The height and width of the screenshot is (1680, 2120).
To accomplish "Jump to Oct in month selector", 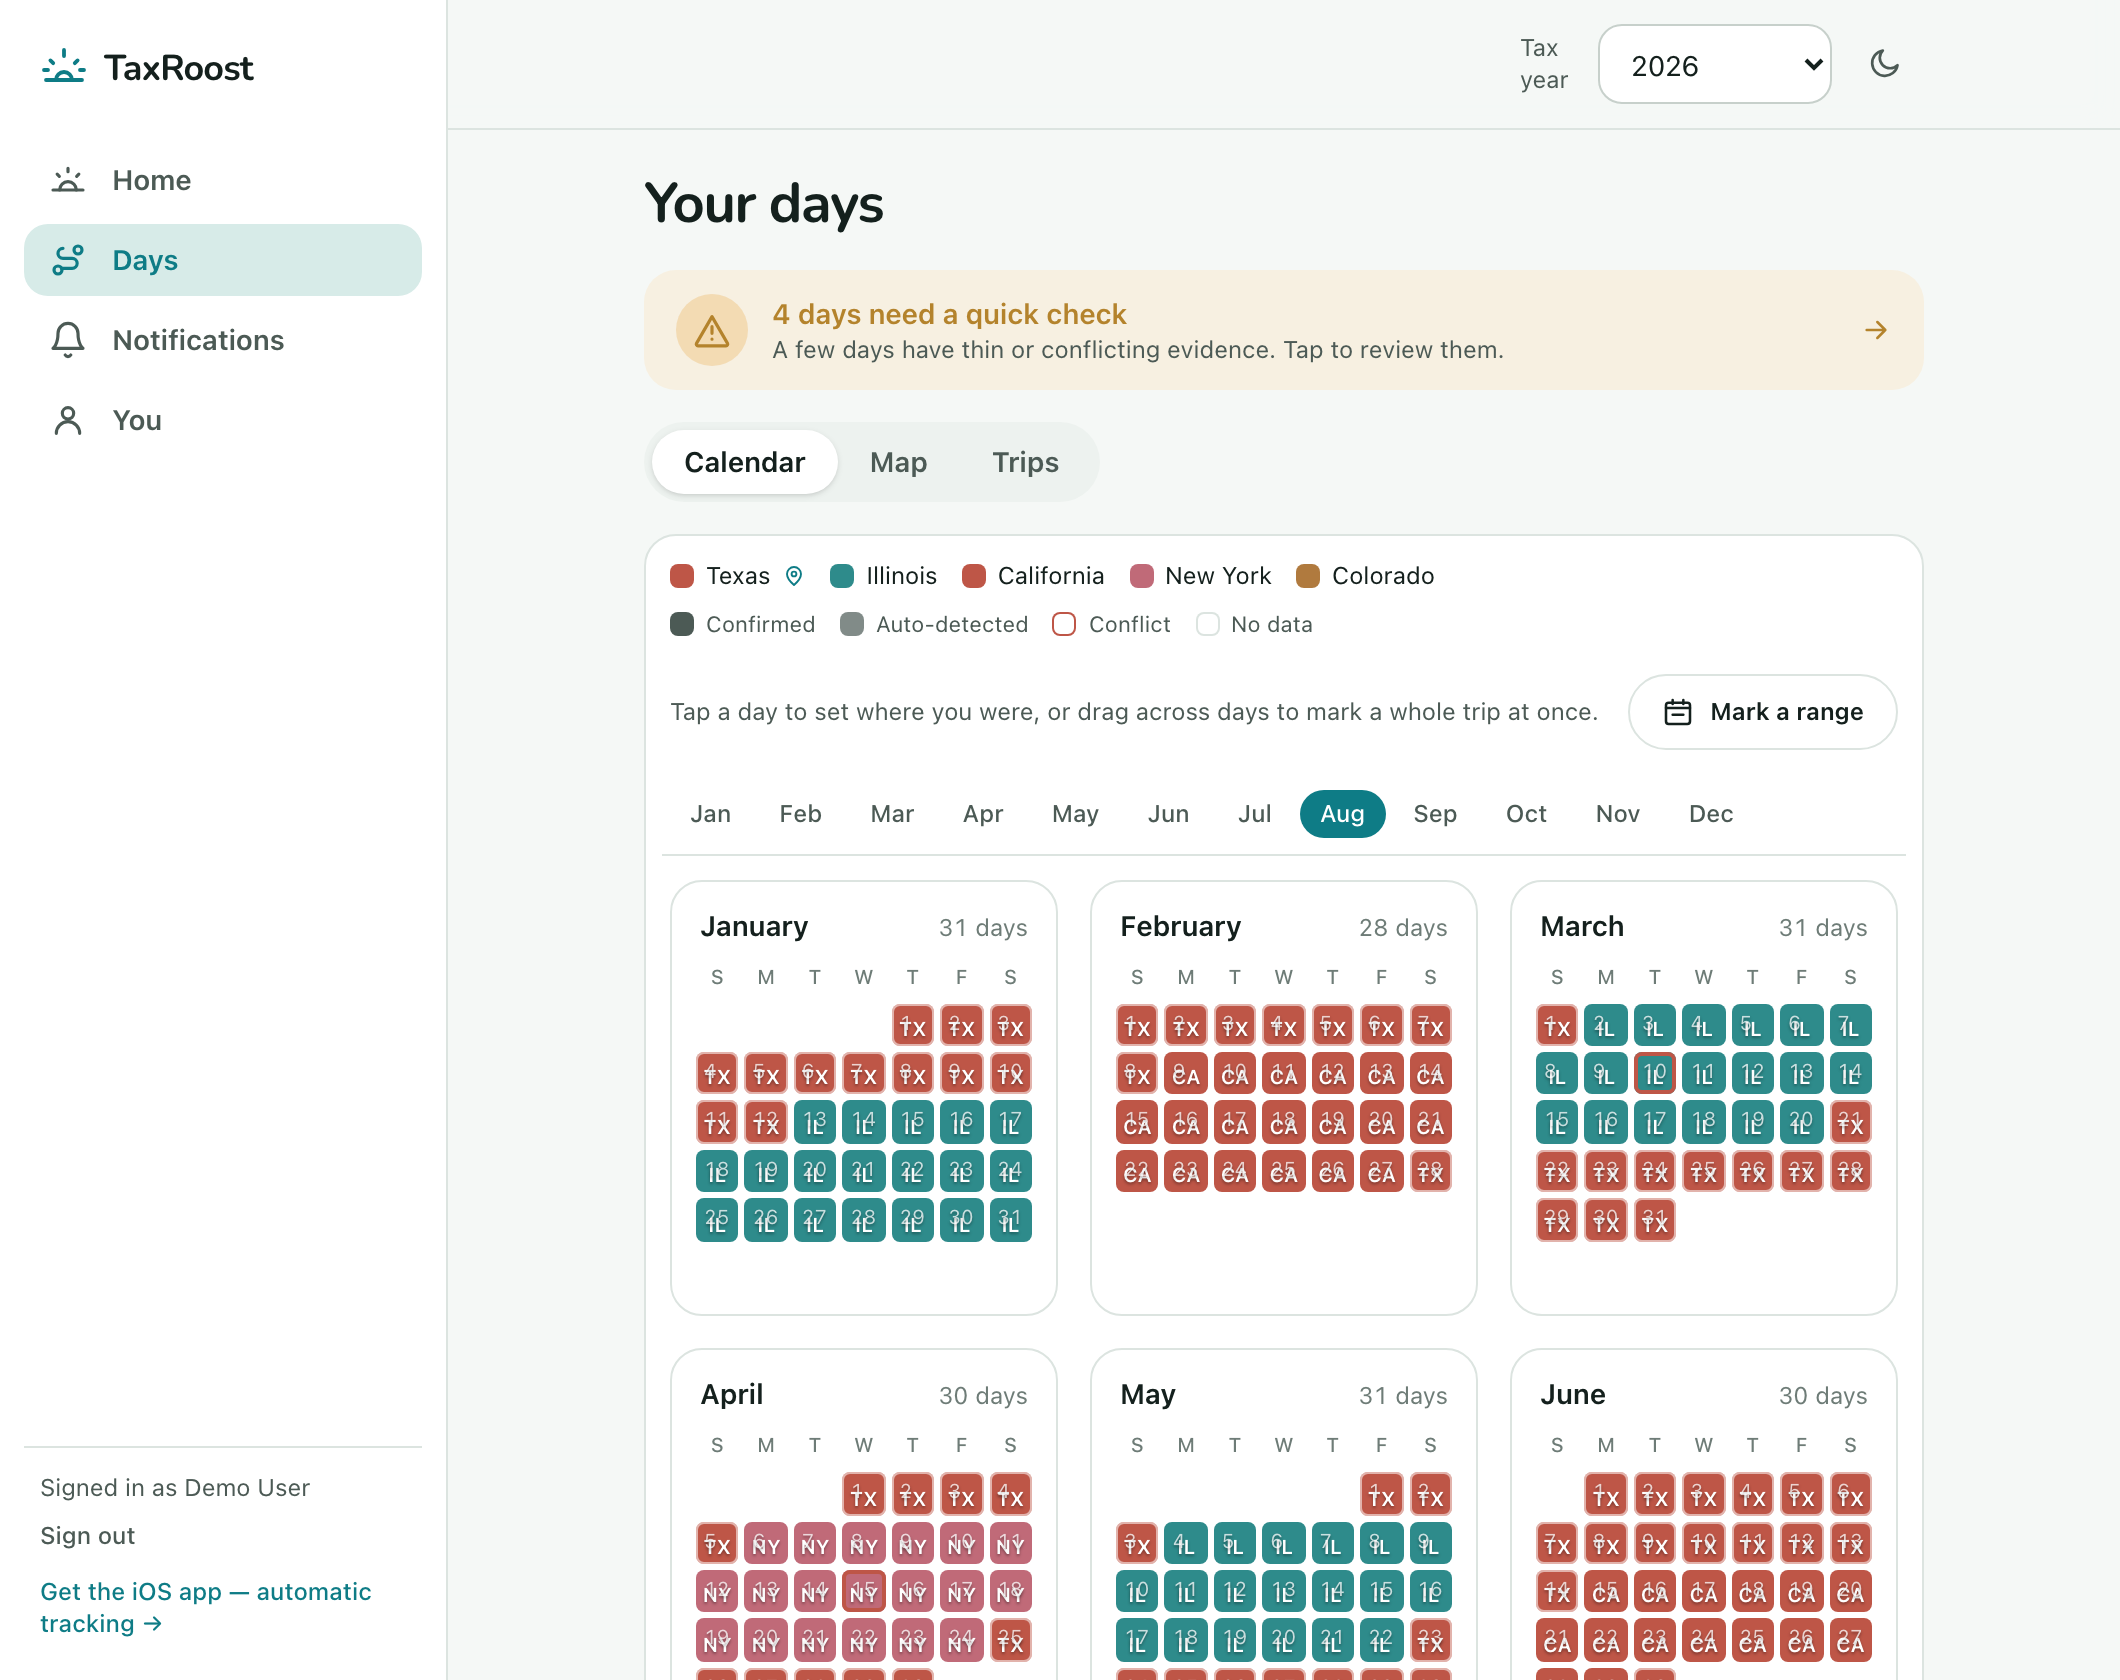I will (1526, 814).
